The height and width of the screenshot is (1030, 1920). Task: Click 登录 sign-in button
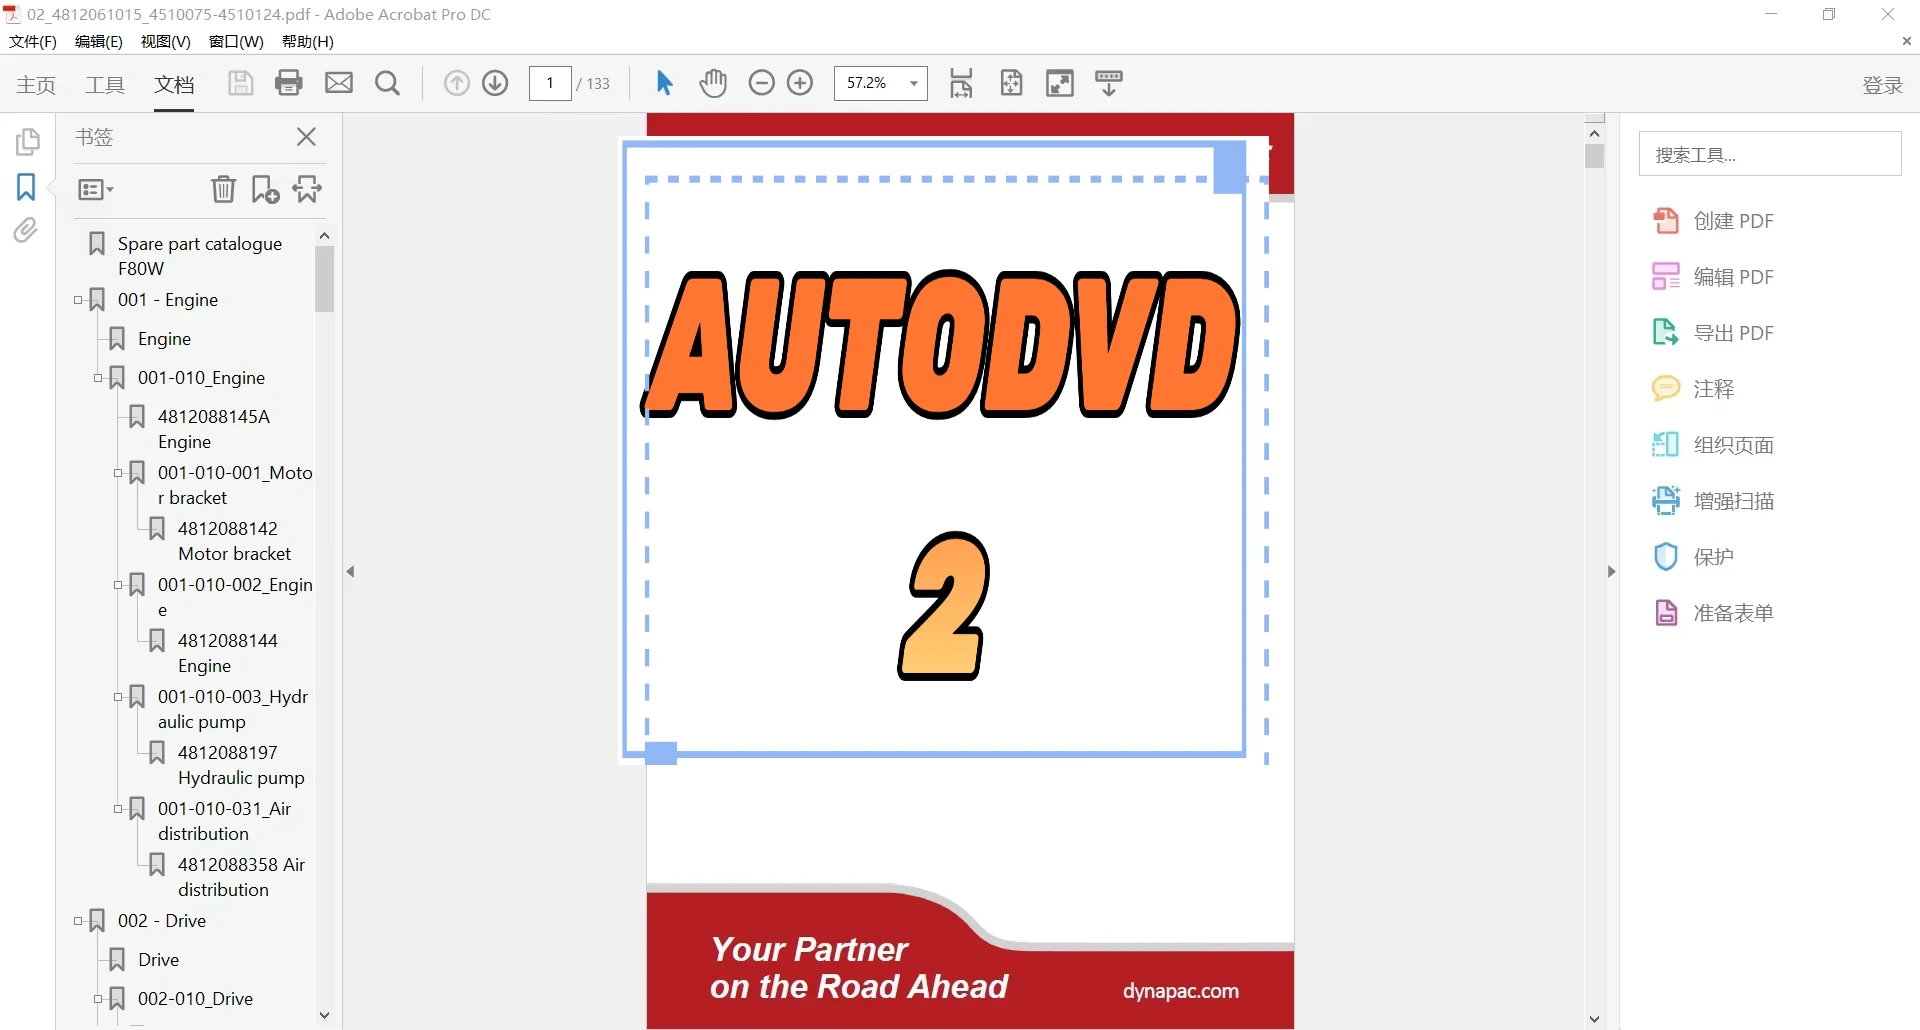tap(1883, 85)
